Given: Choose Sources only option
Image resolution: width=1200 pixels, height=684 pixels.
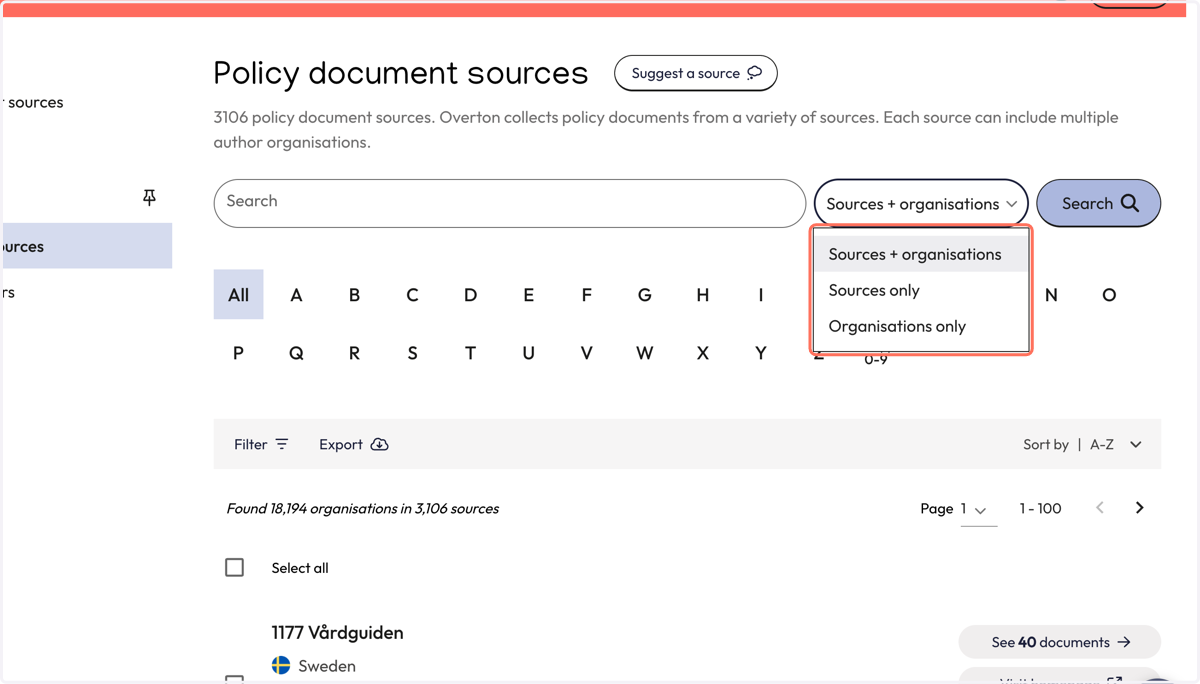Looking at the screenshot, I should 921,290.
